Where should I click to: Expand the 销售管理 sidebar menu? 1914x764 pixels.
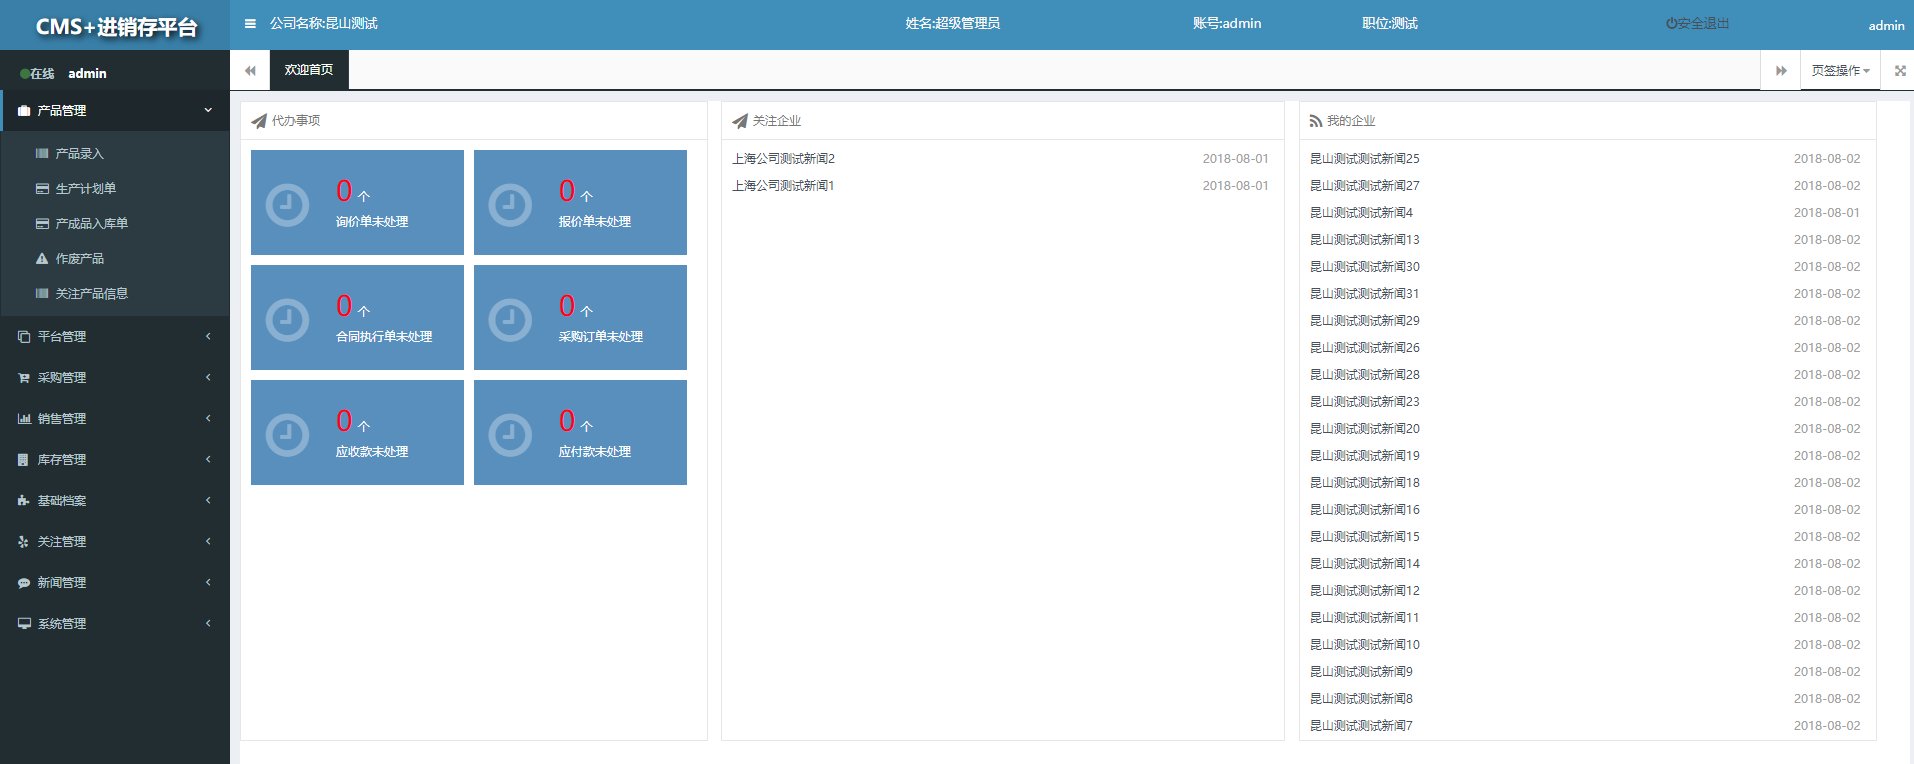click(x=115, y=419)
